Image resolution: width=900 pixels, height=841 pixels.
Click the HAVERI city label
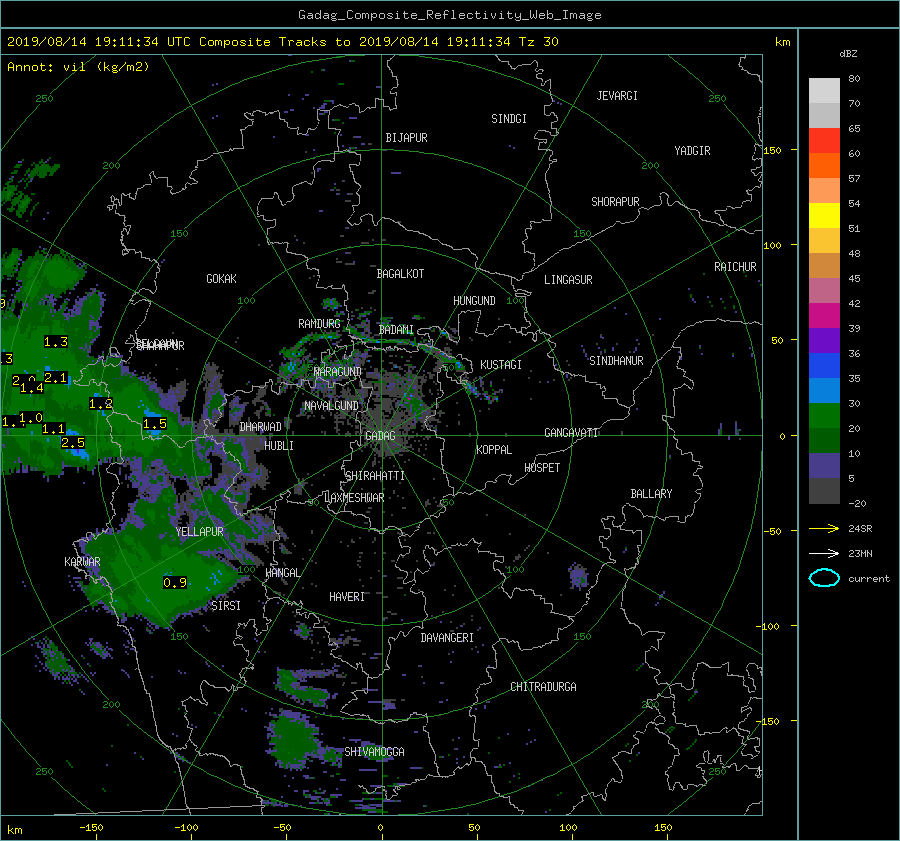[347, 597]
